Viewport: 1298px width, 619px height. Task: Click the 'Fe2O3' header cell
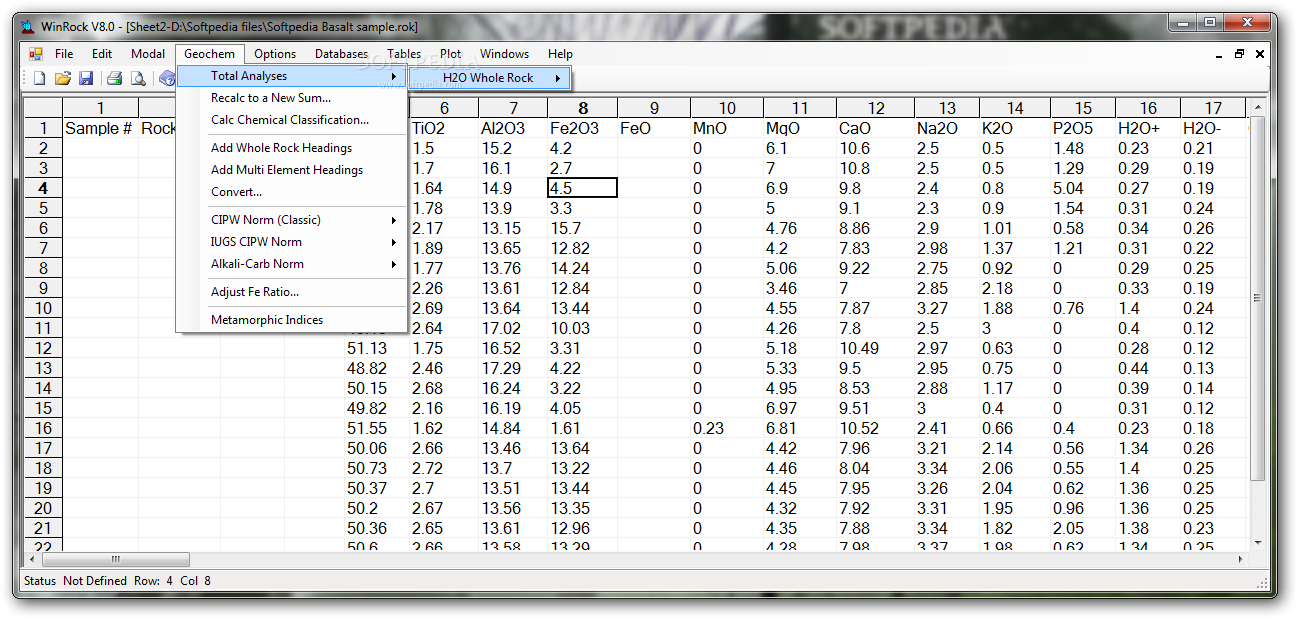[x=583, y=128]
